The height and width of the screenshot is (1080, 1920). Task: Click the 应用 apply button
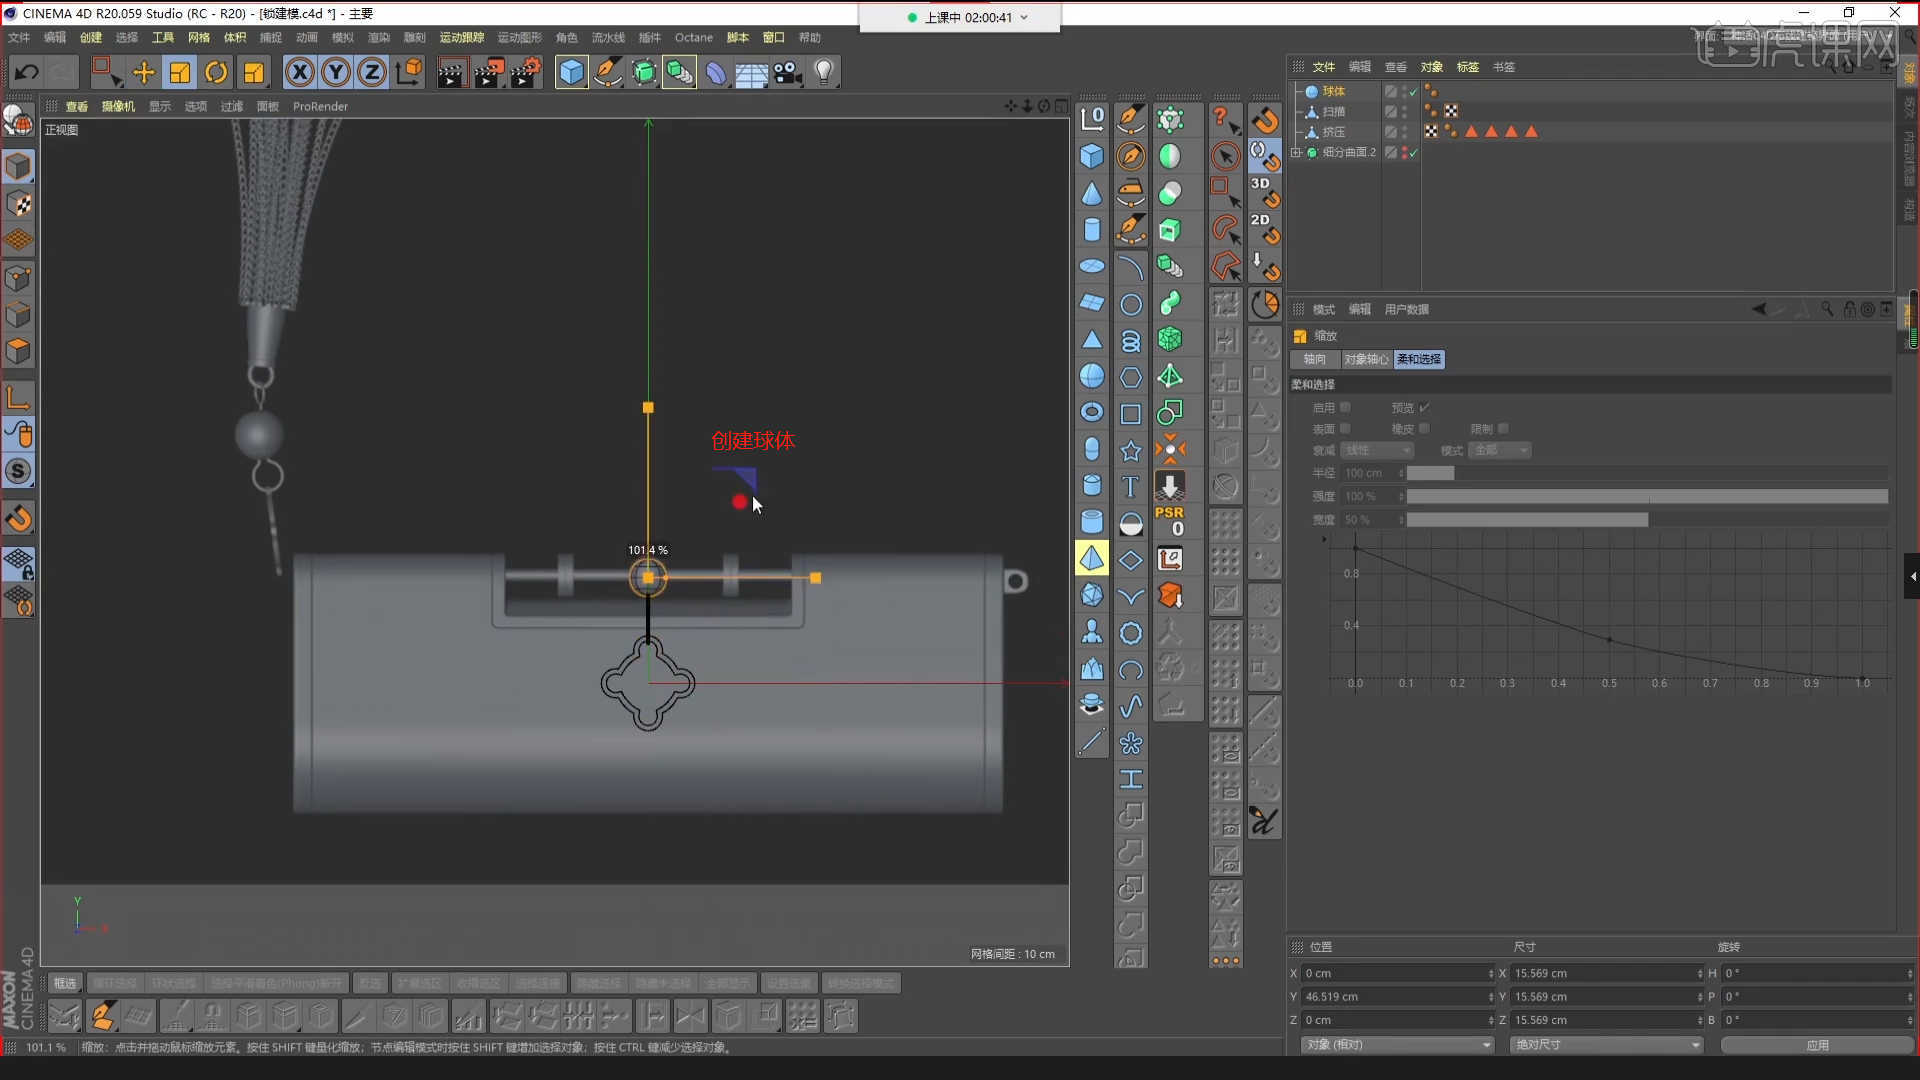tap(1817, 1044)
